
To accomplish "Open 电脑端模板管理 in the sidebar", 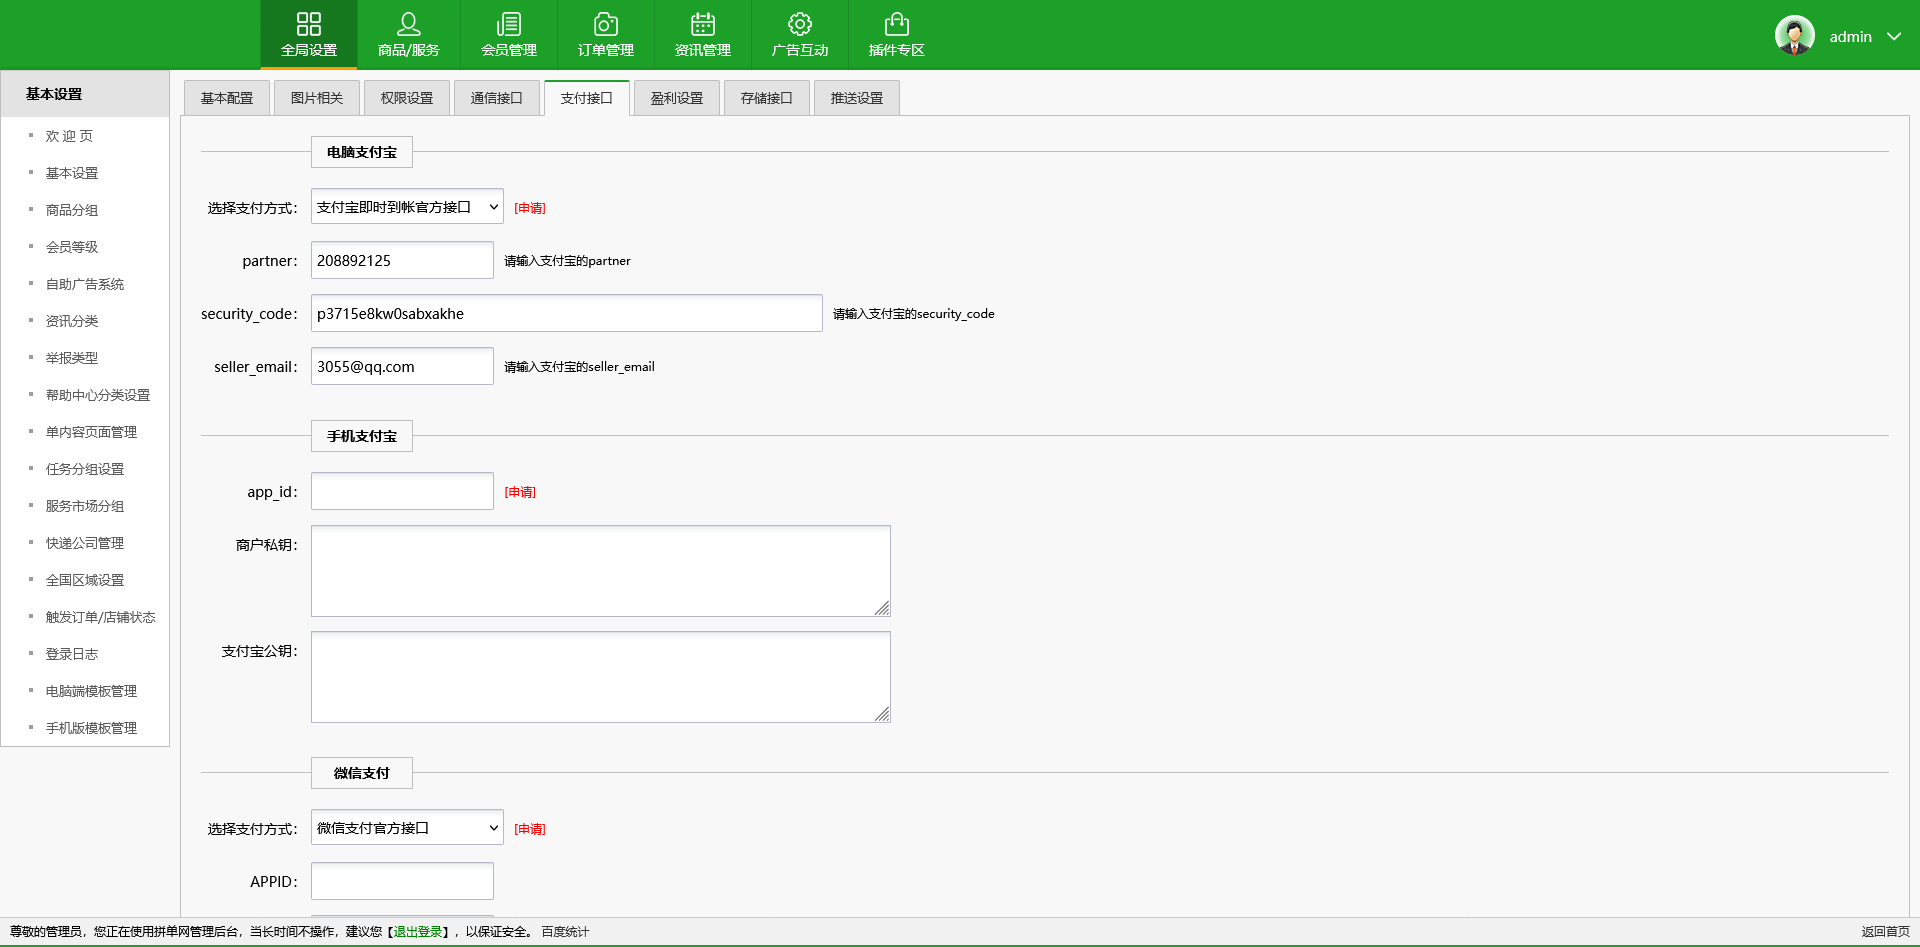I will [91, 691].
